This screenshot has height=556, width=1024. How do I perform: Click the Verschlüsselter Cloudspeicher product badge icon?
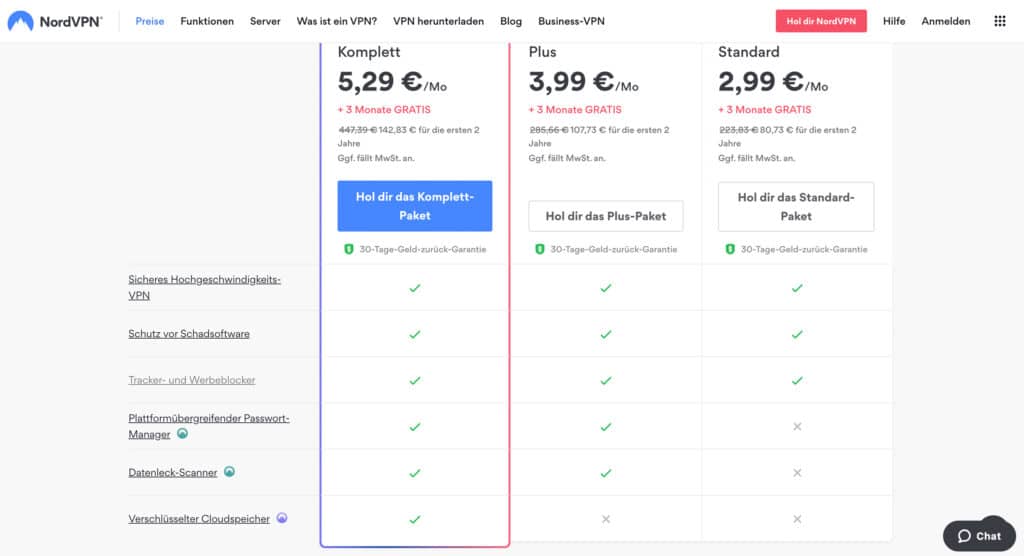tap(282, 517)
